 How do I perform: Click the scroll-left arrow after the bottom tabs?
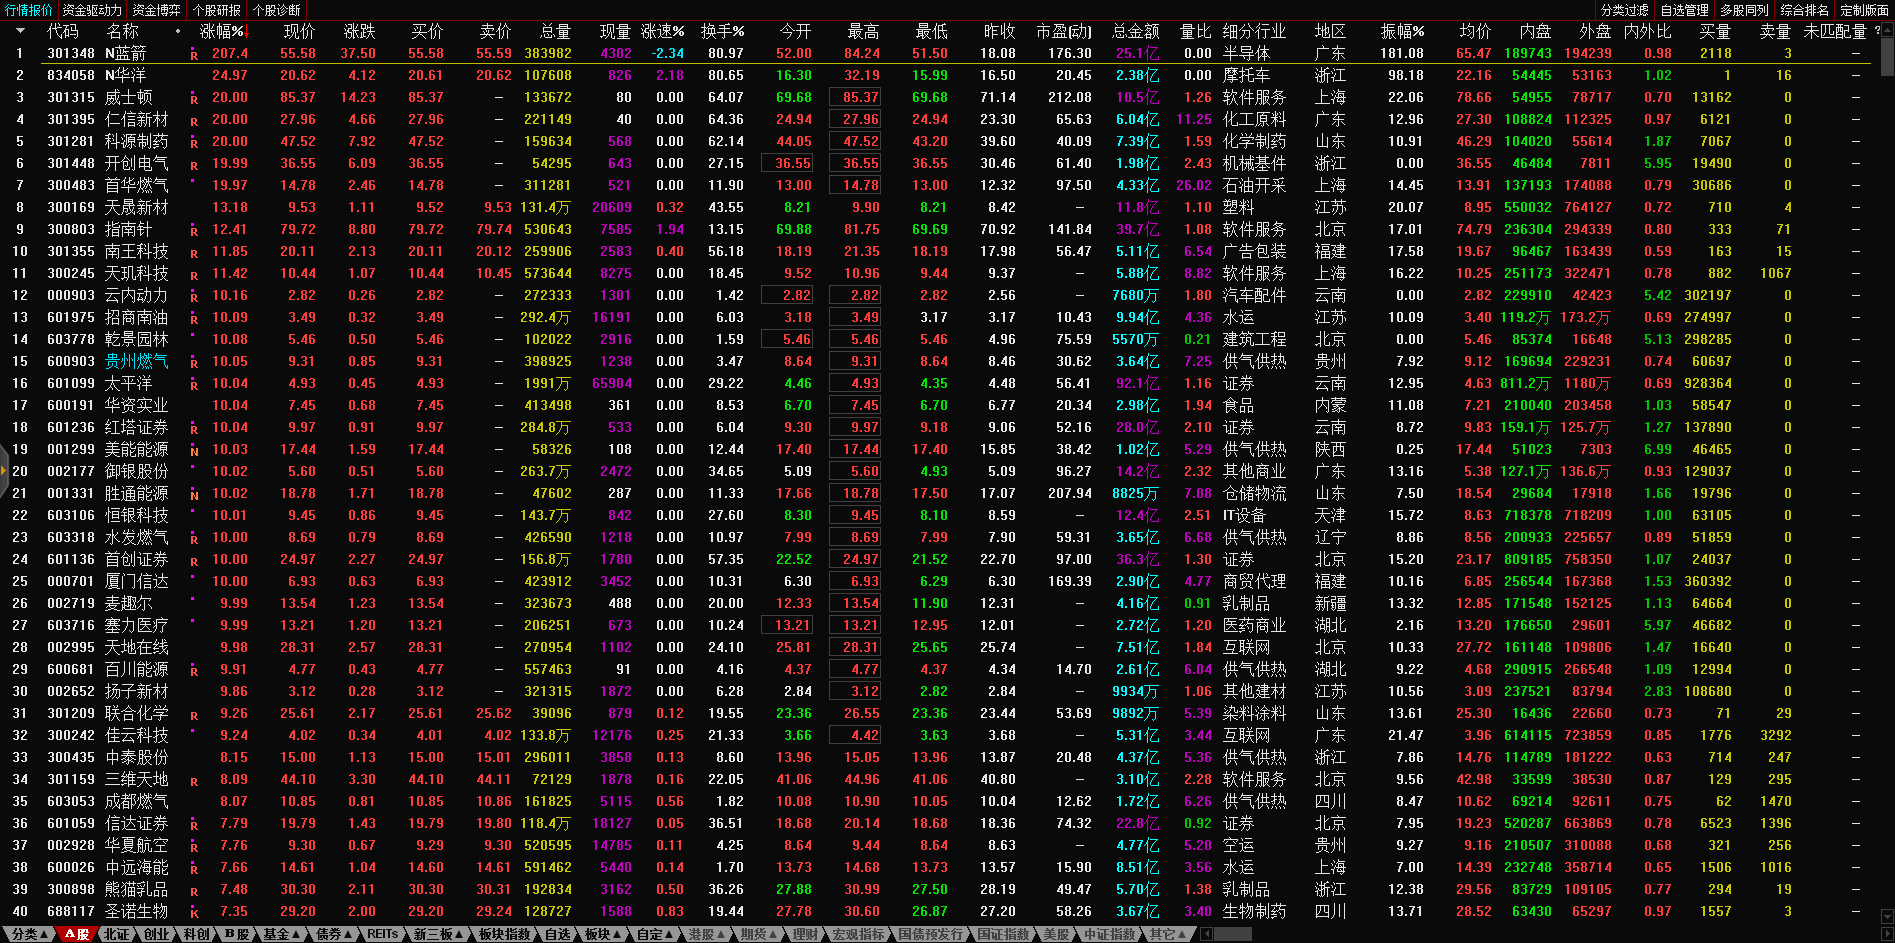point(1207,934)
